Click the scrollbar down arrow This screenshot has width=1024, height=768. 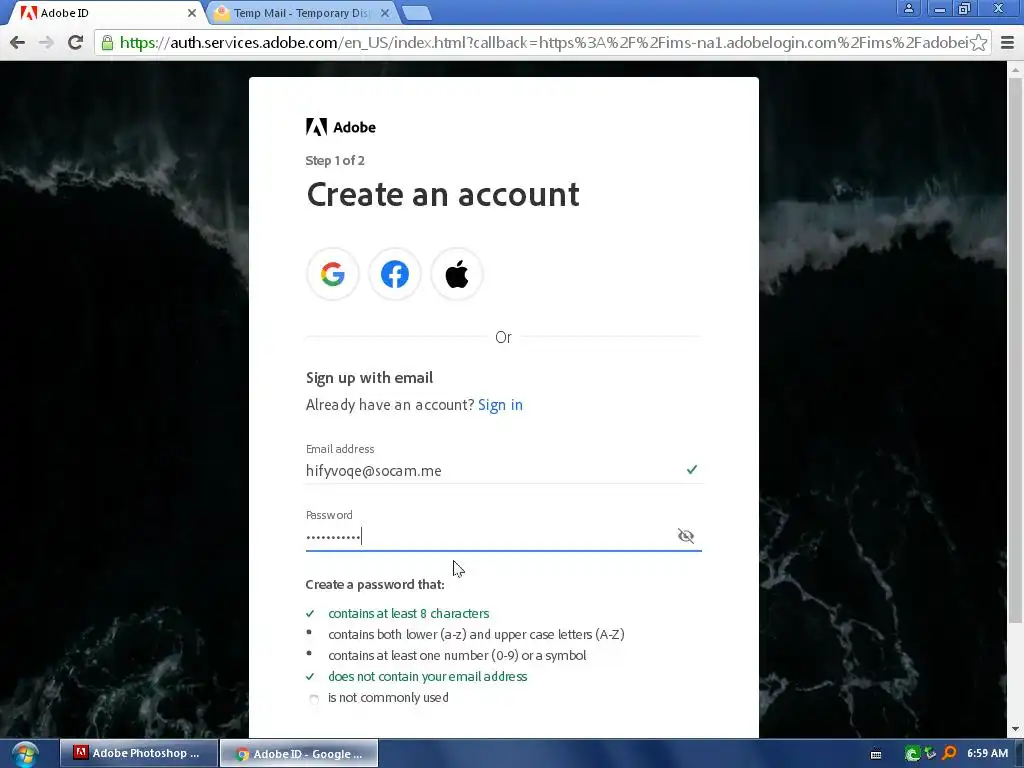[x=1015, y=729]
